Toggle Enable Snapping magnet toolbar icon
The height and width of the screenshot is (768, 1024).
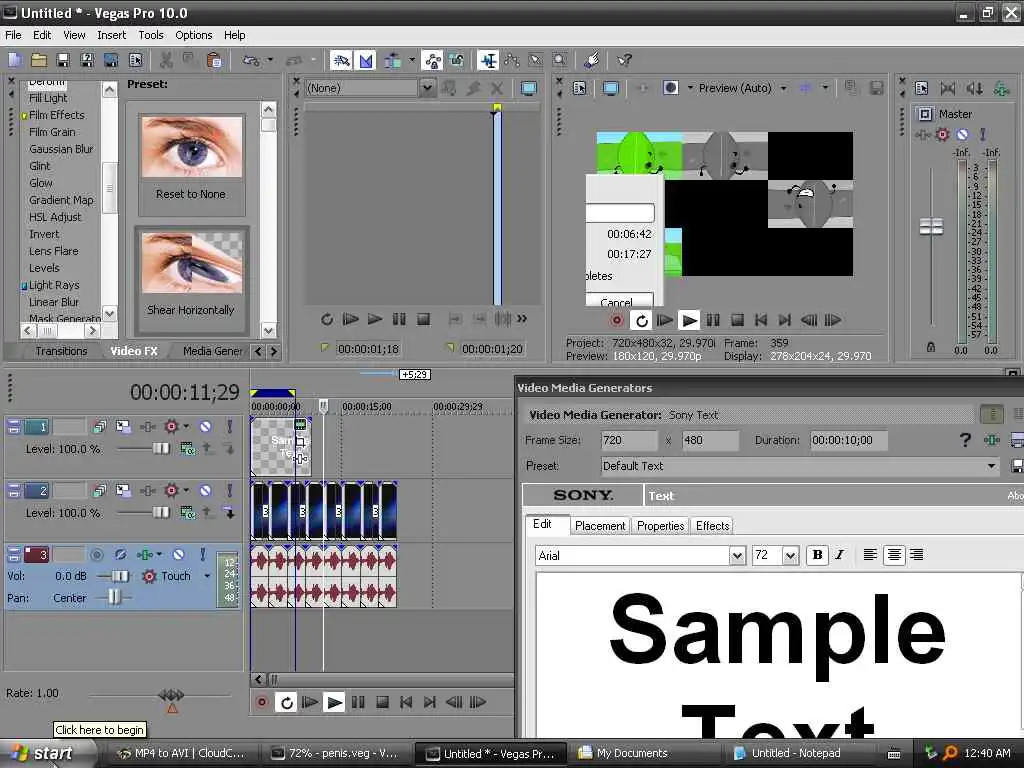point(341,61)
